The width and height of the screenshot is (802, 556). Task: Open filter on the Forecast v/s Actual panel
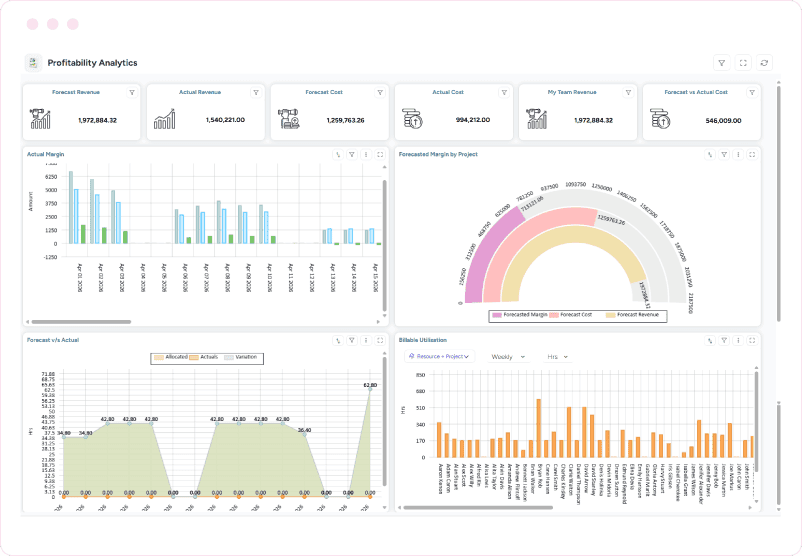click(x=352, y=340)
